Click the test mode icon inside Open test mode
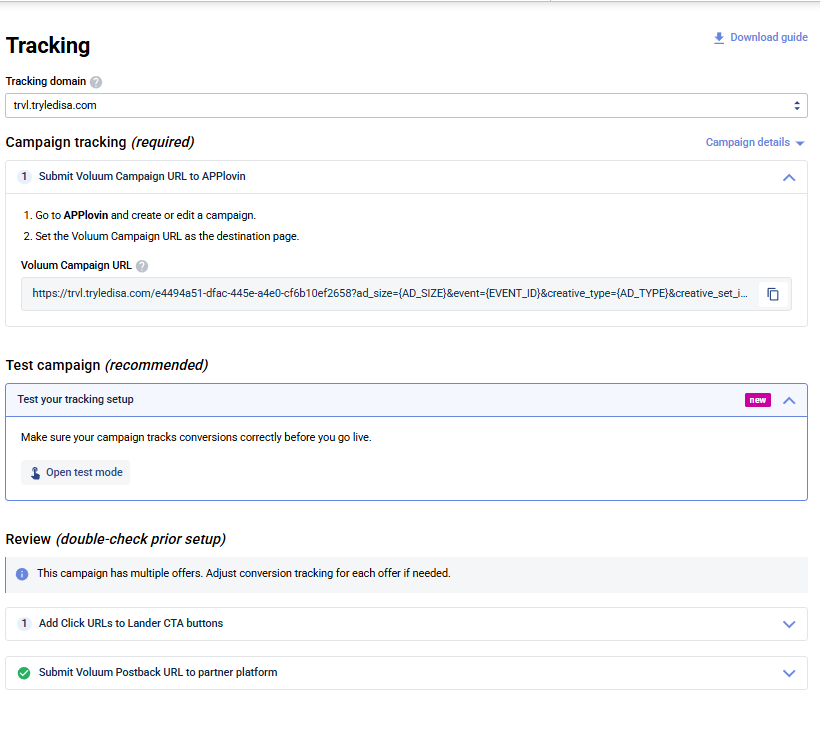Image resolution: width=820 pixels, height=739 pixels. click(x=35, y=472)
